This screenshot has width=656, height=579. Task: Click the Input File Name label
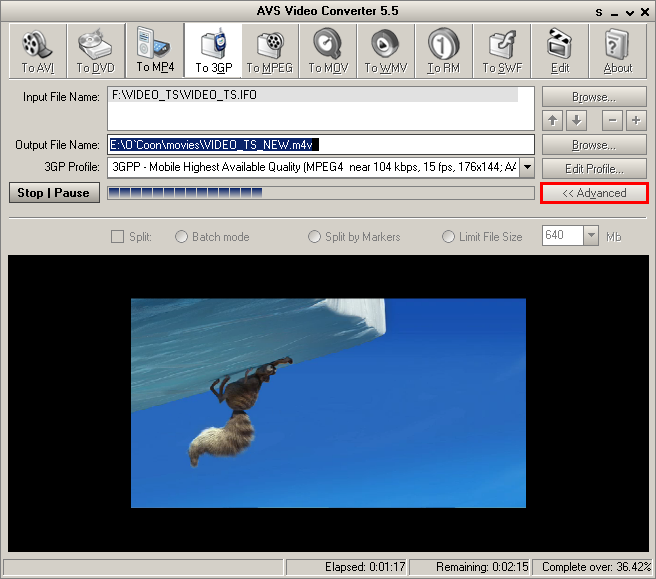61,97
